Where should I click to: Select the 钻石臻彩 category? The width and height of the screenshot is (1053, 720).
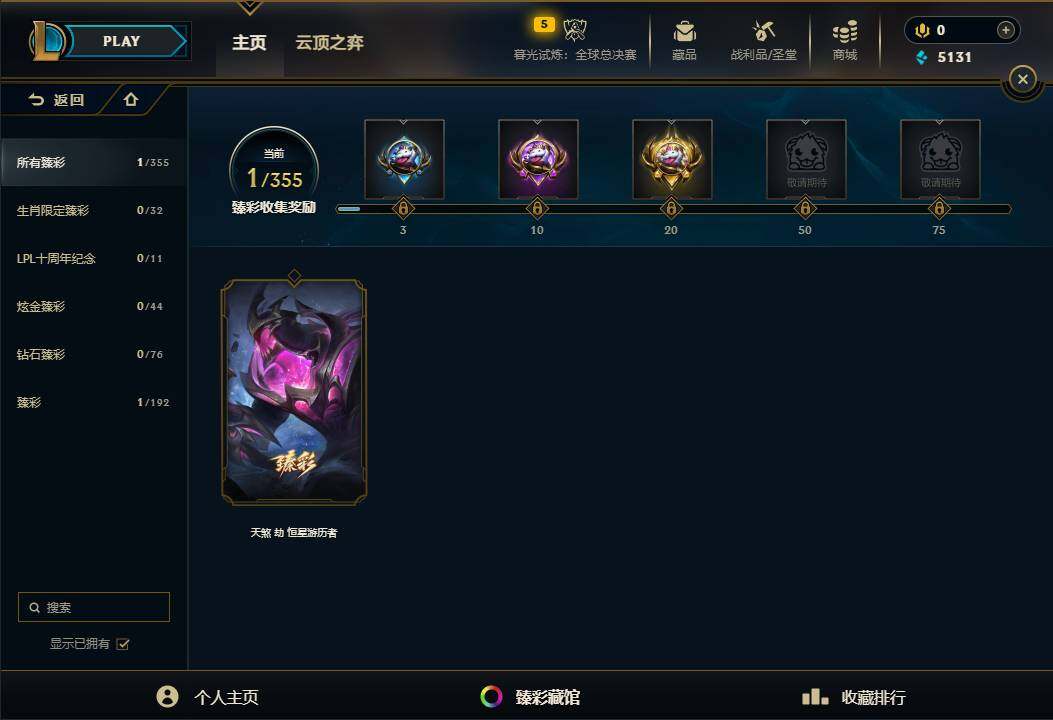(93, 354)
